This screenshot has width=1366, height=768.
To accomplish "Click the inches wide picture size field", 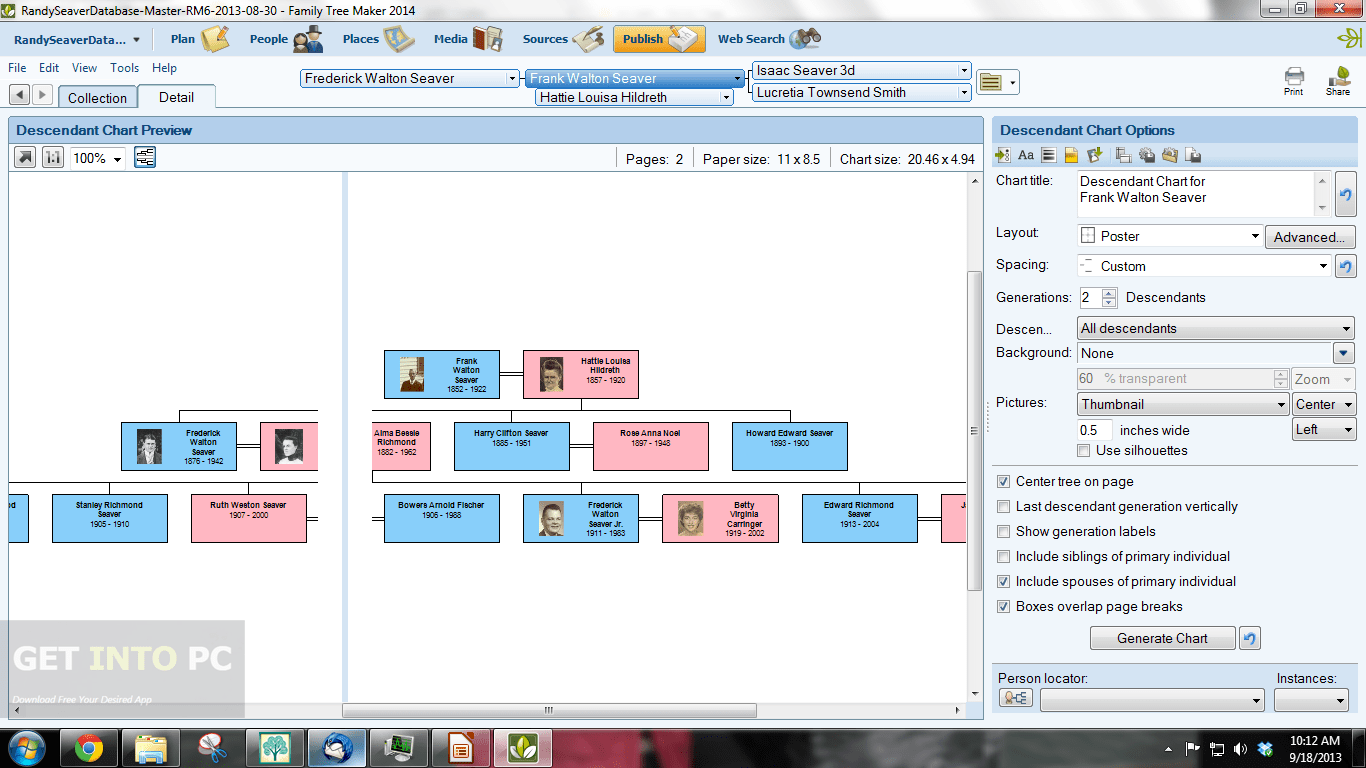I will (1095, 430).
